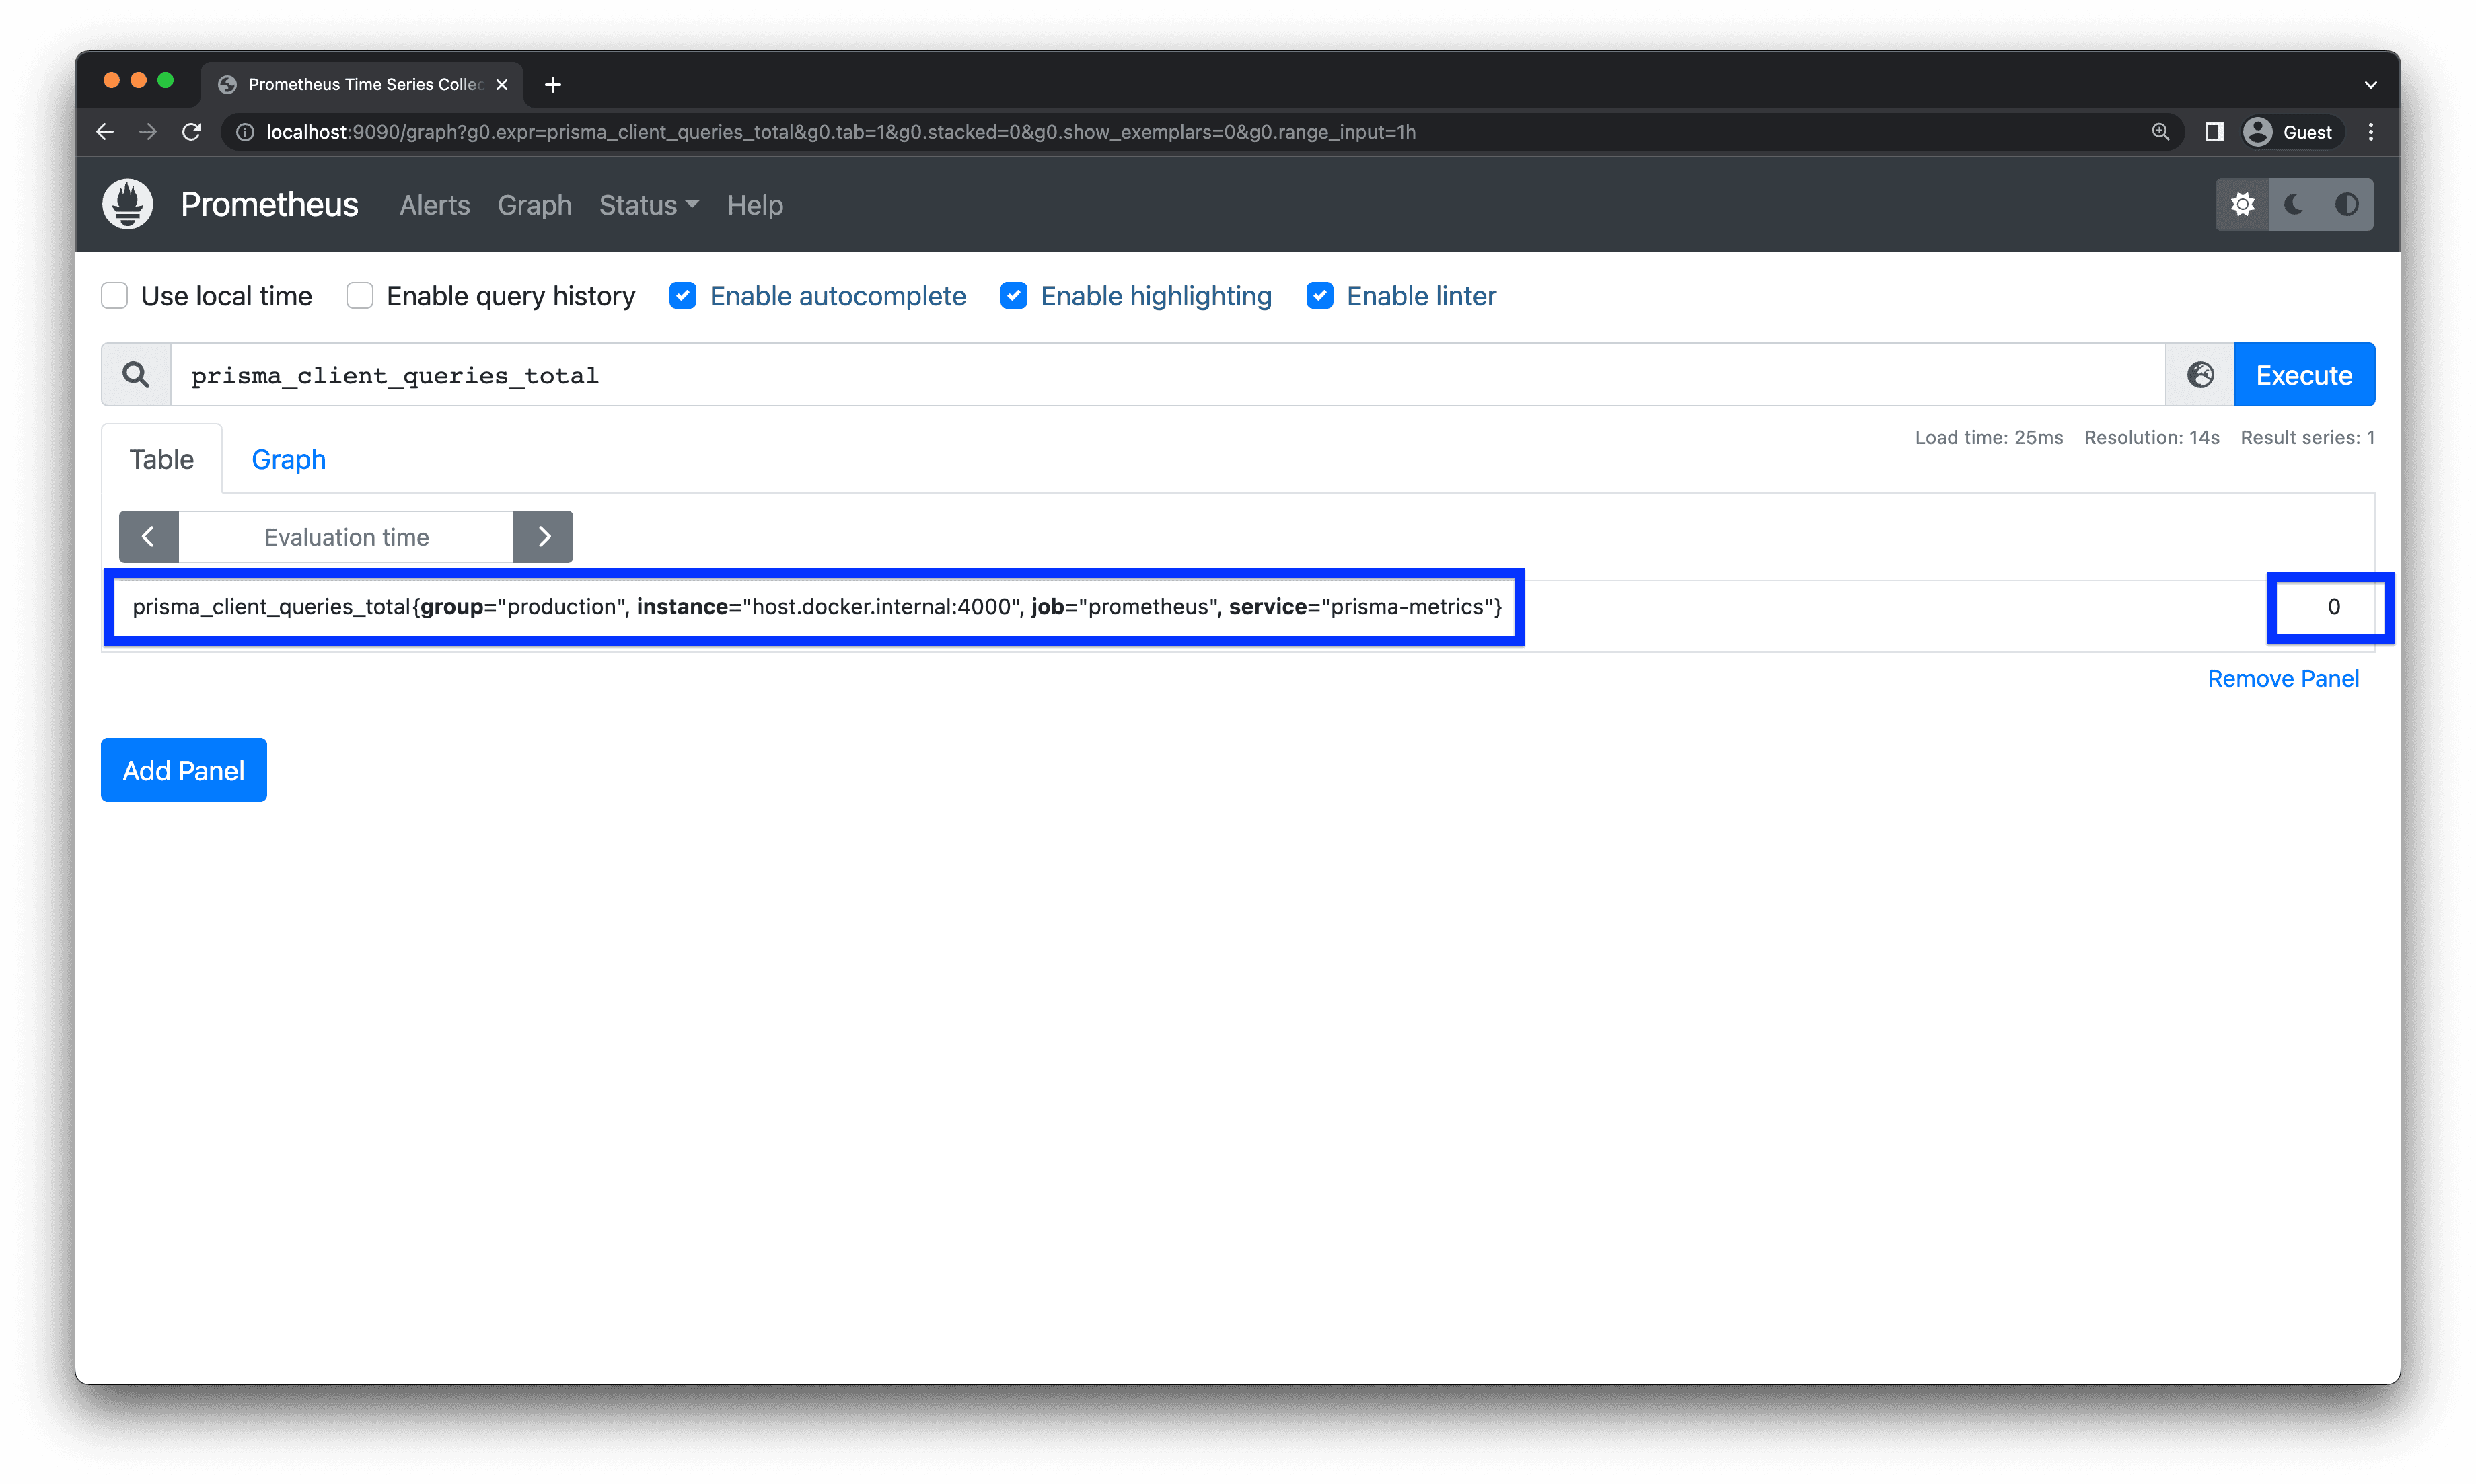Click the search magnifier icon

[135, 374]
